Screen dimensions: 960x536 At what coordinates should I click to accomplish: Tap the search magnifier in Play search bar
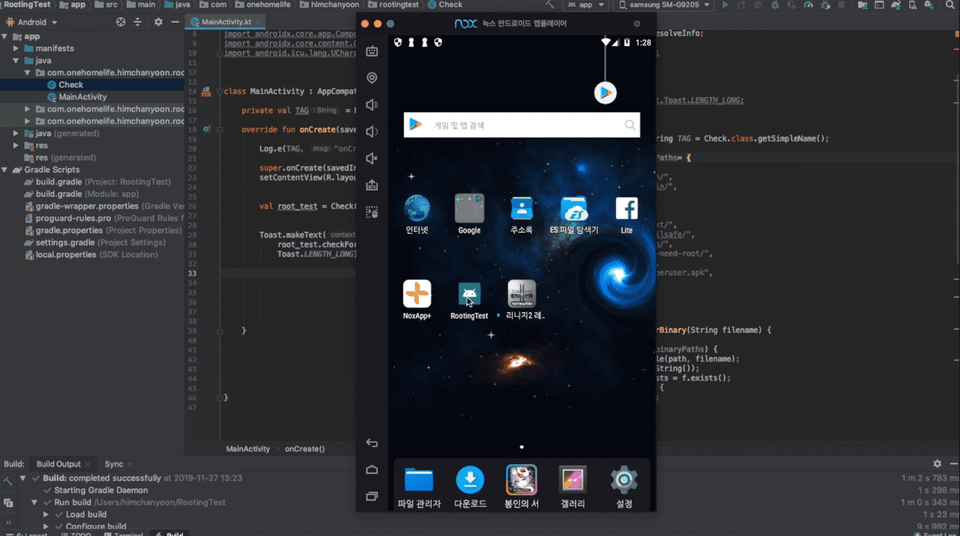[x=629, y=125]
